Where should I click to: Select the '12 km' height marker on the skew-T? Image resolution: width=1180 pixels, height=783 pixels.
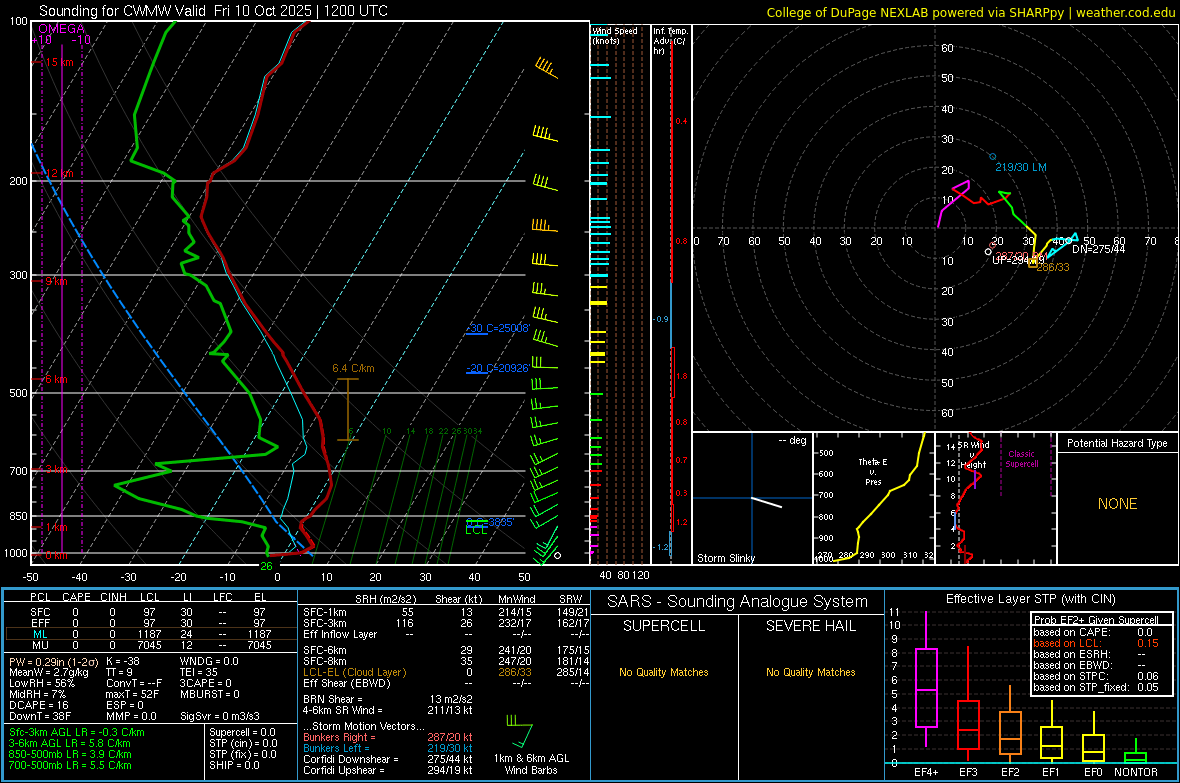click(x=59, y=173)
